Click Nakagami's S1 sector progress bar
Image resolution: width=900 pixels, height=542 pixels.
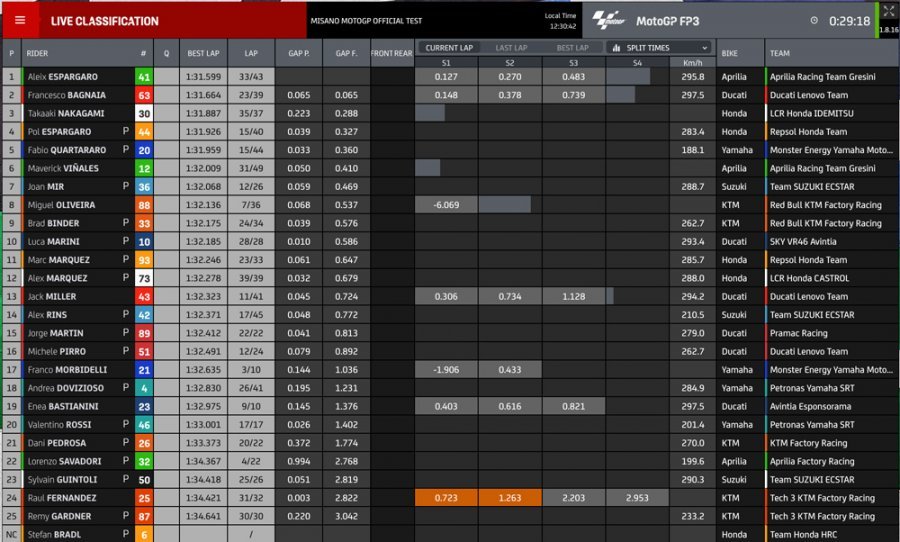point(430,113)
